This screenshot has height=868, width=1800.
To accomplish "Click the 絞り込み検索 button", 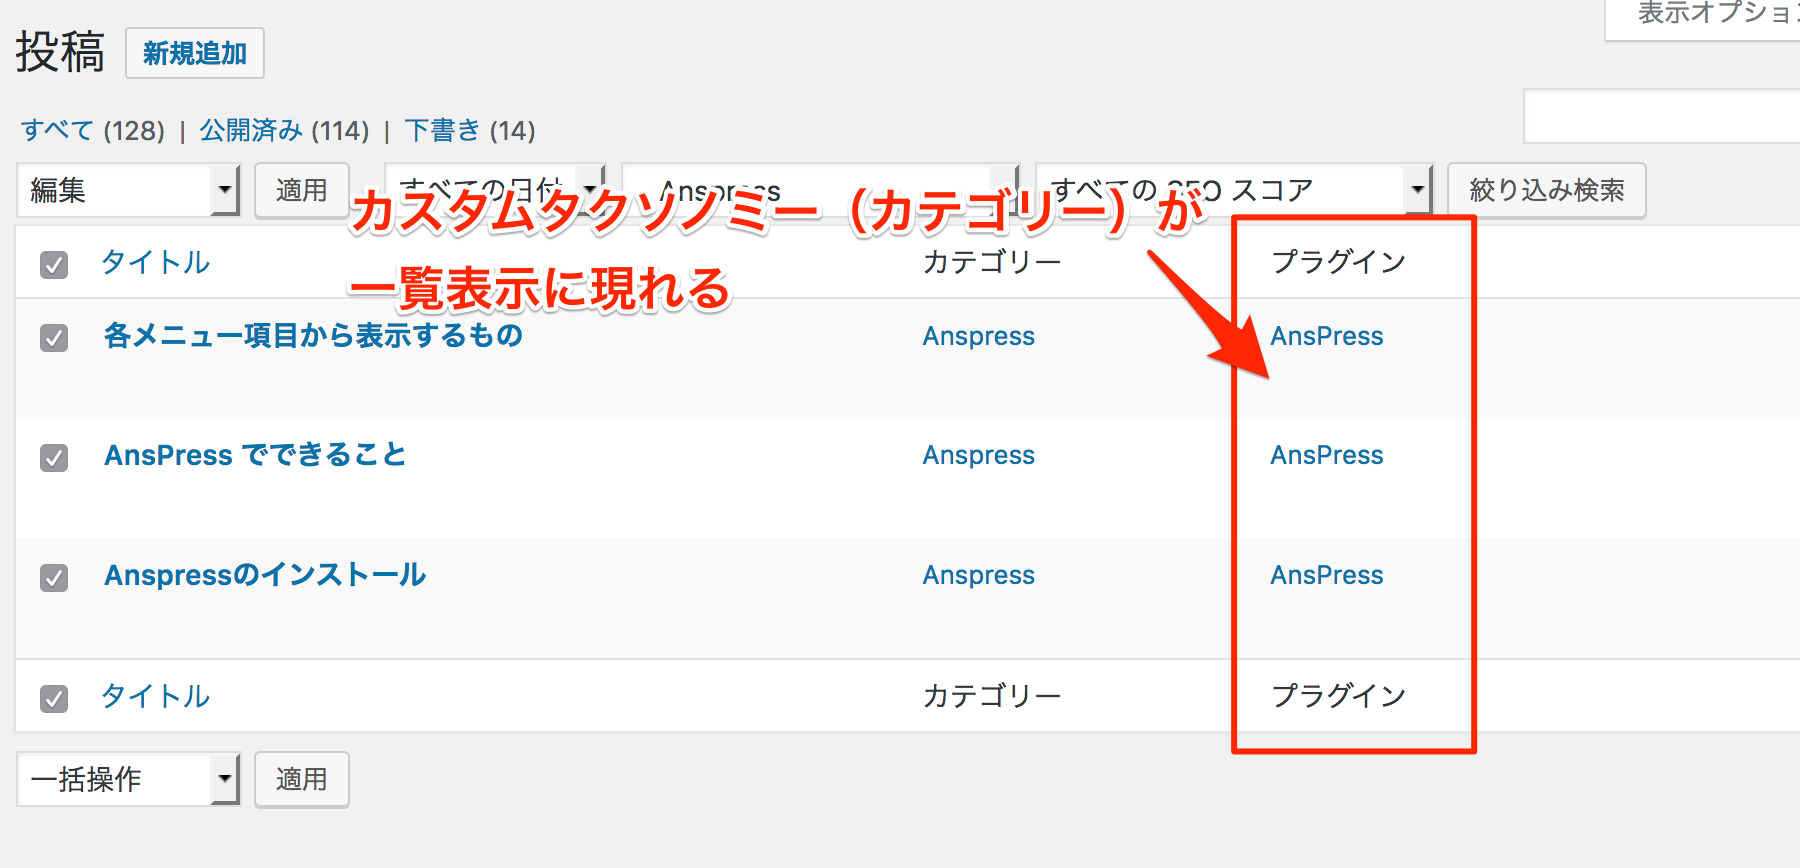I will click(x=1546, y=190).
